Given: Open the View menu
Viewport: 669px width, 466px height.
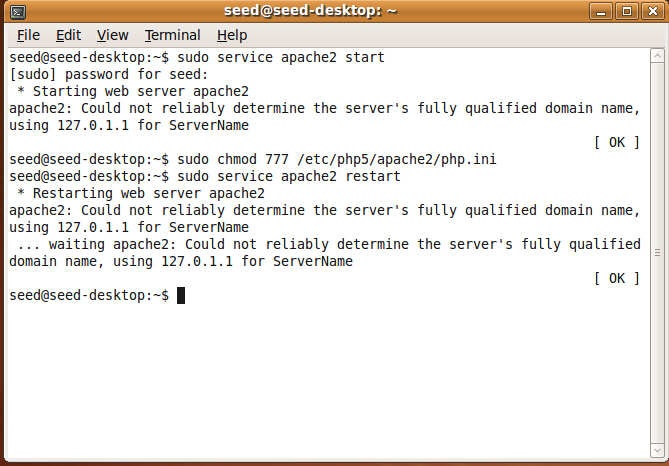Looking at the screenshot, I should pos(112,35).
